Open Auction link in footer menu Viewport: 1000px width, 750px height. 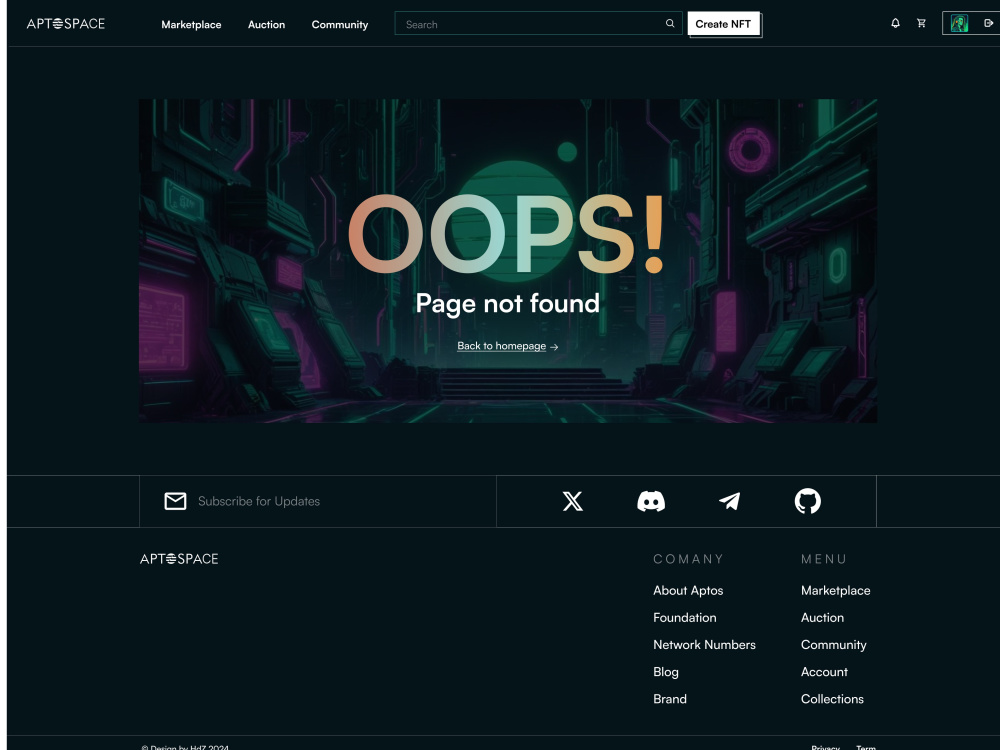[x=823, y=617]
